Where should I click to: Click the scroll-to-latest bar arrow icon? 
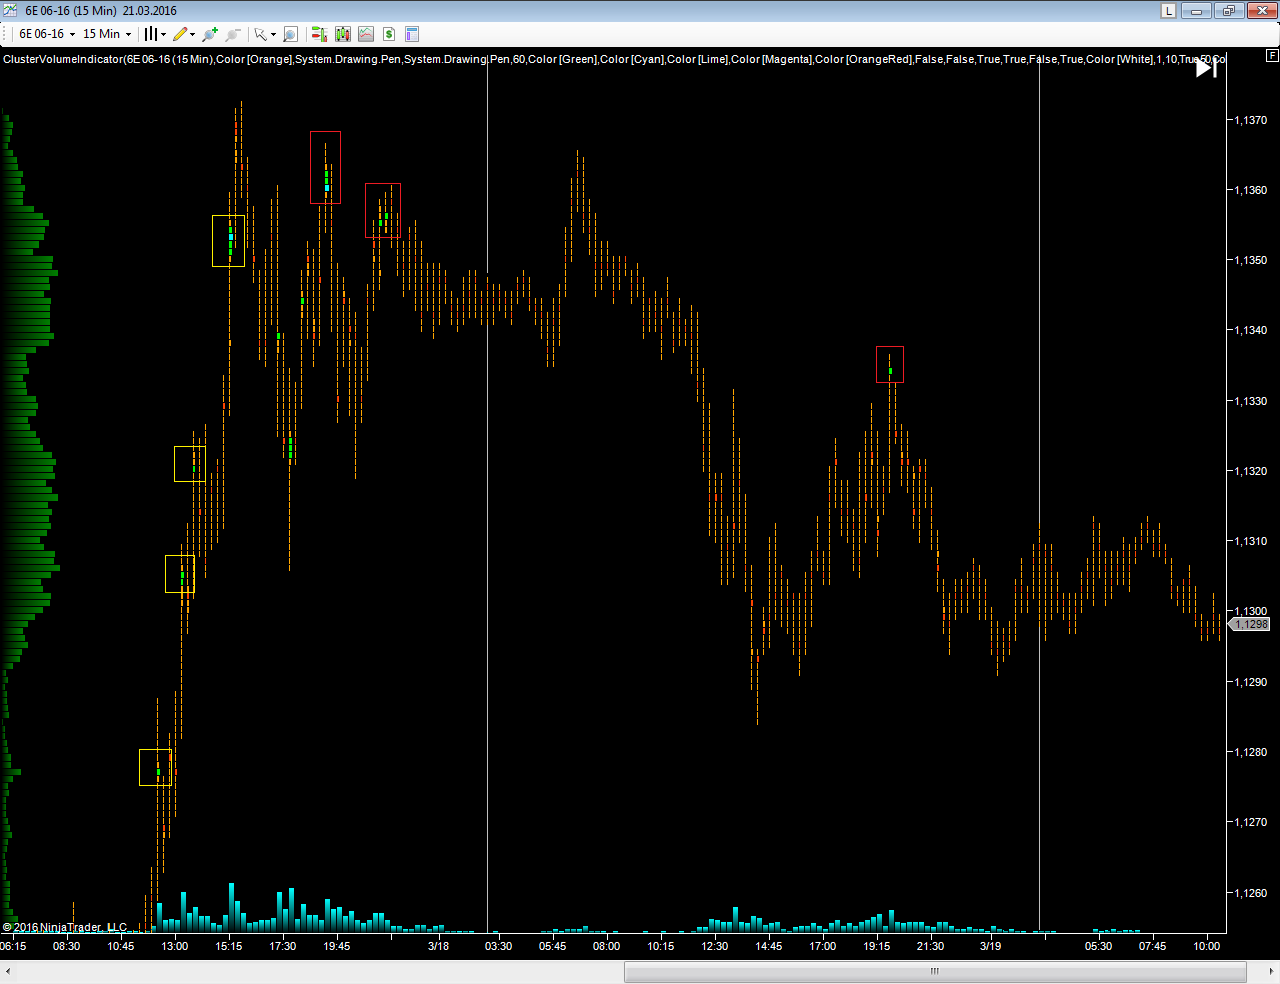[x=1207, y=67]
